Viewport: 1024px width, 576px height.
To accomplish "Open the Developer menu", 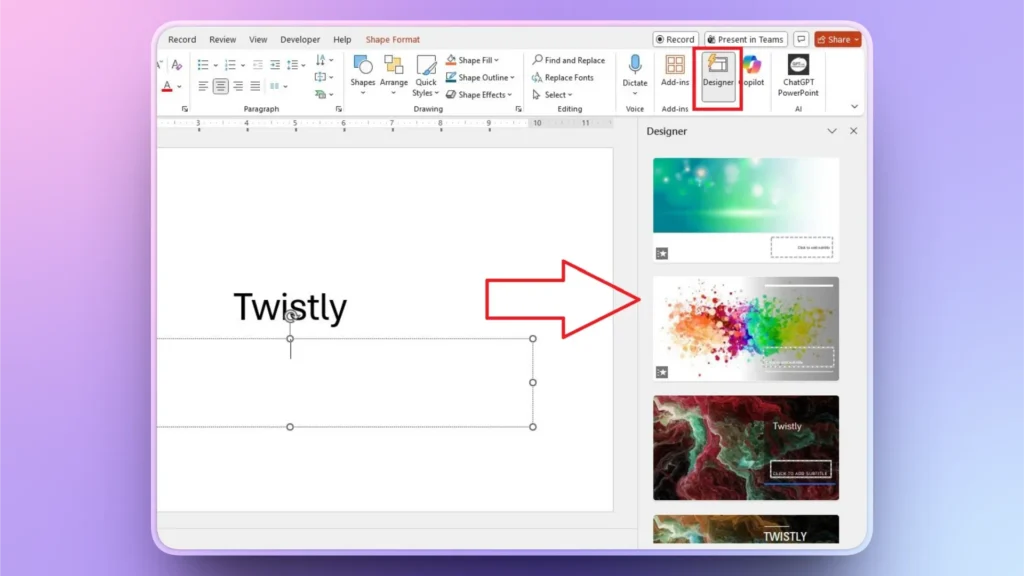I will click(300, 39).
